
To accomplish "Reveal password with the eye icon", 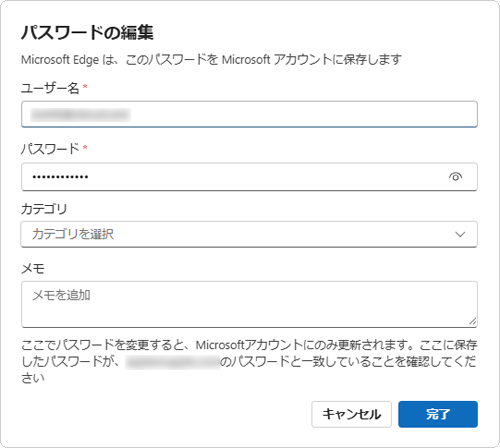I will tap(455, 177).
